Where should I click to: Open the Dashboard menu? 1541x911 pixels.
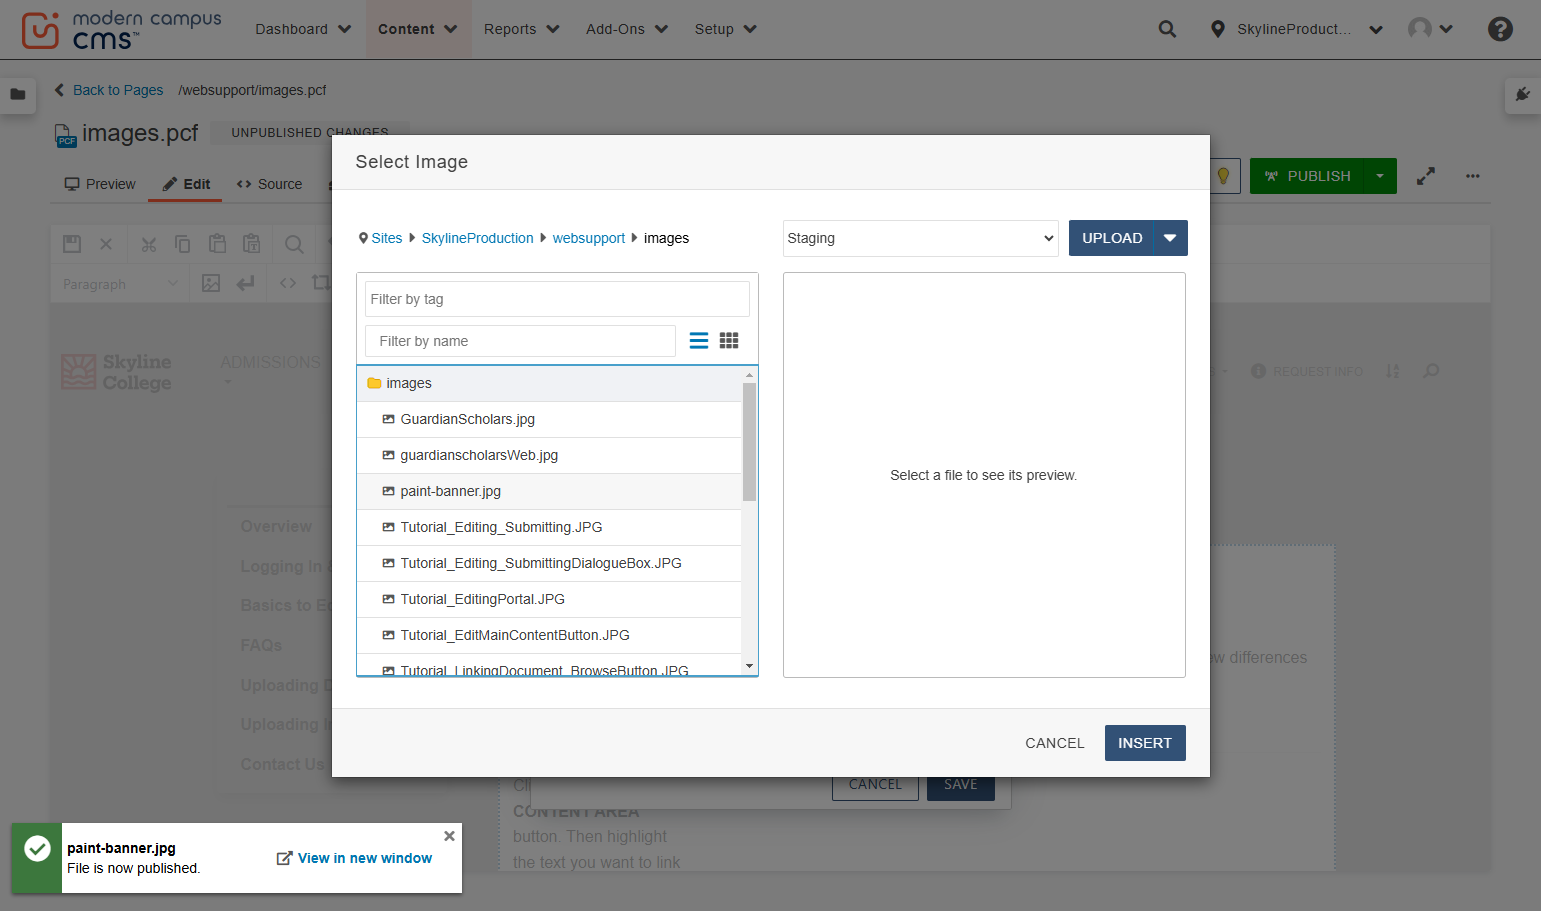[x=303, y=29]
